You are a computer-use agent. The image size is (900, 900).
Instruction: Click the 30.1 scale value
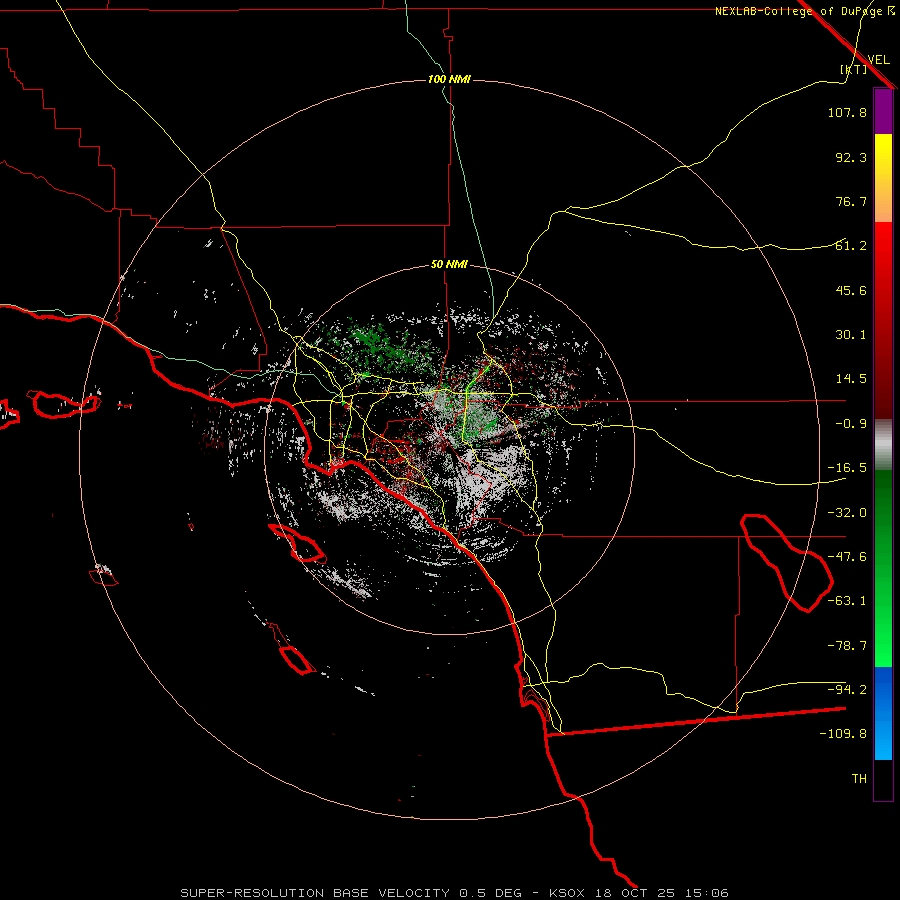(x=851, y=335)
